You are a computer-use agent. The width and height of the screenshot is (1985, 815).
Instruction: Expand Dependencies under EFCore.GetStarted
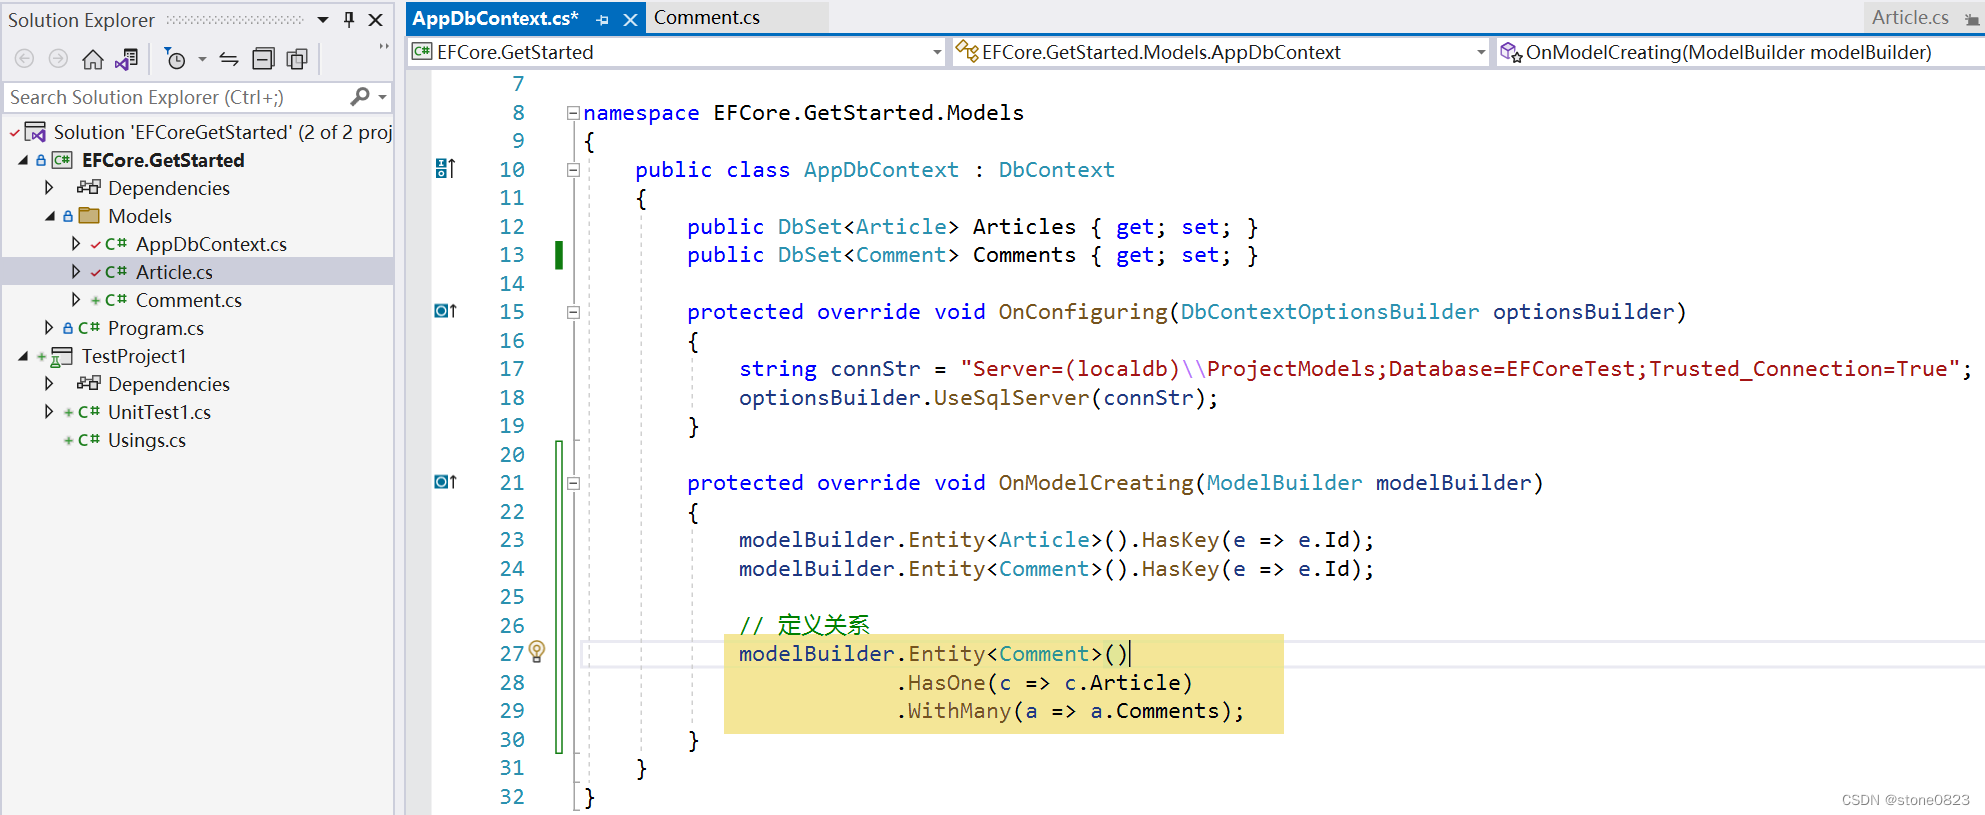49,188
